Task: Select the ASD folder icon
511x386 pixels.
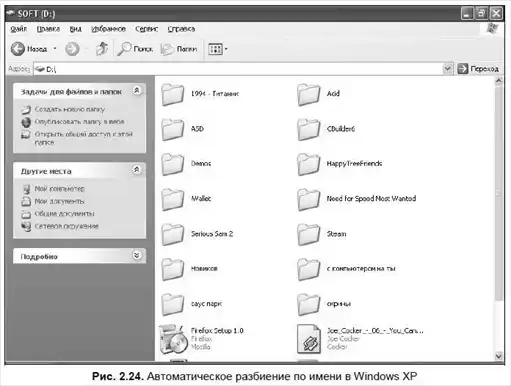Action: pos(173,129)
